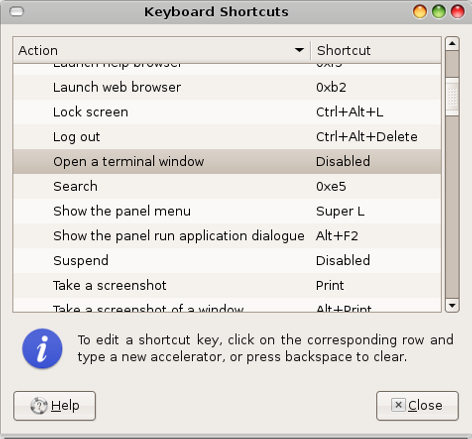This screenshot has height=439, width=472.
Task: Click the vertical scrollbar thumb
Action: point(452,97)
